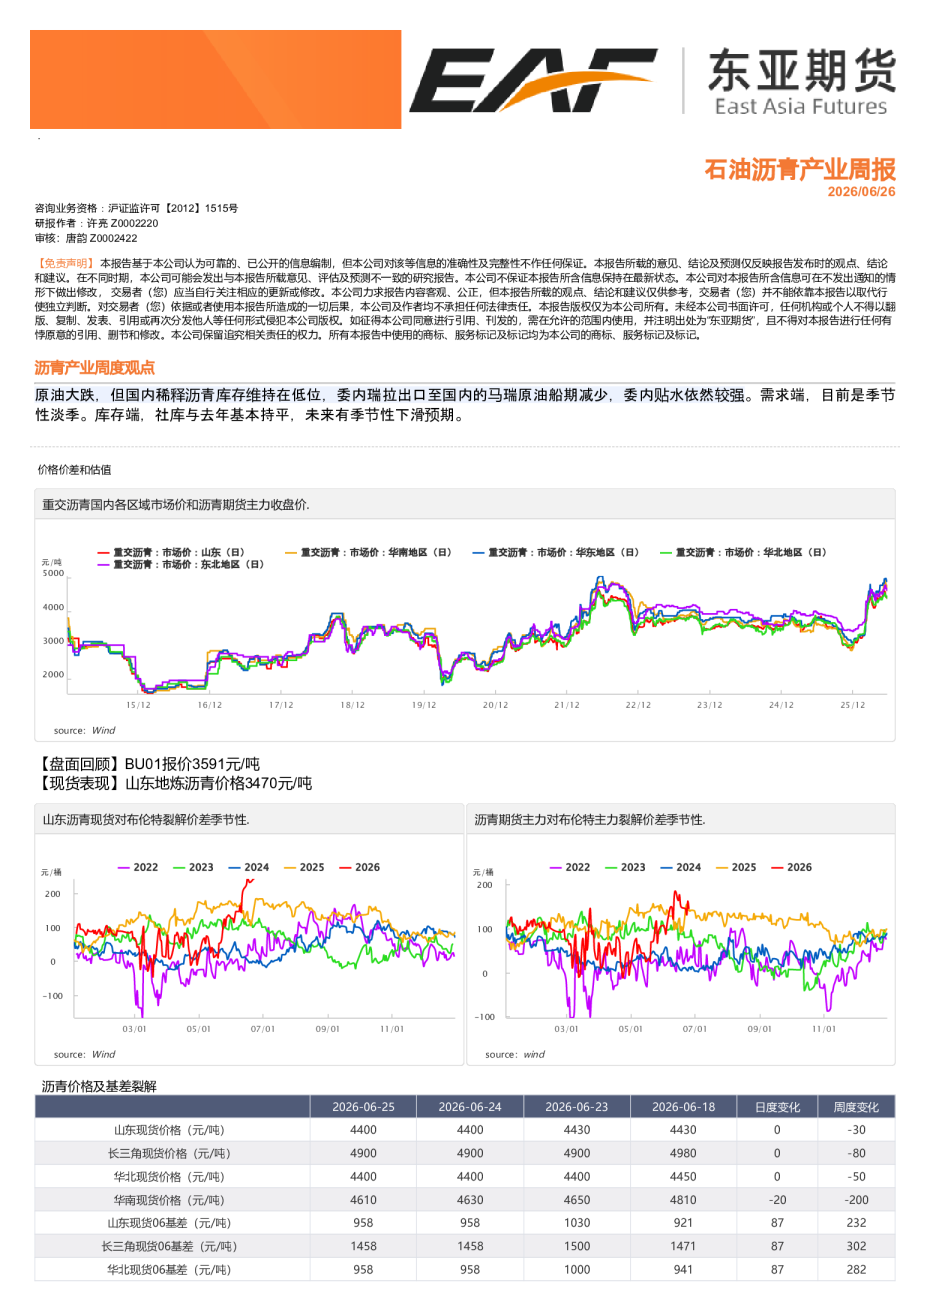
Task: Select the license line 沪证监许可【2012】1515号
Action: click(173, 208)
